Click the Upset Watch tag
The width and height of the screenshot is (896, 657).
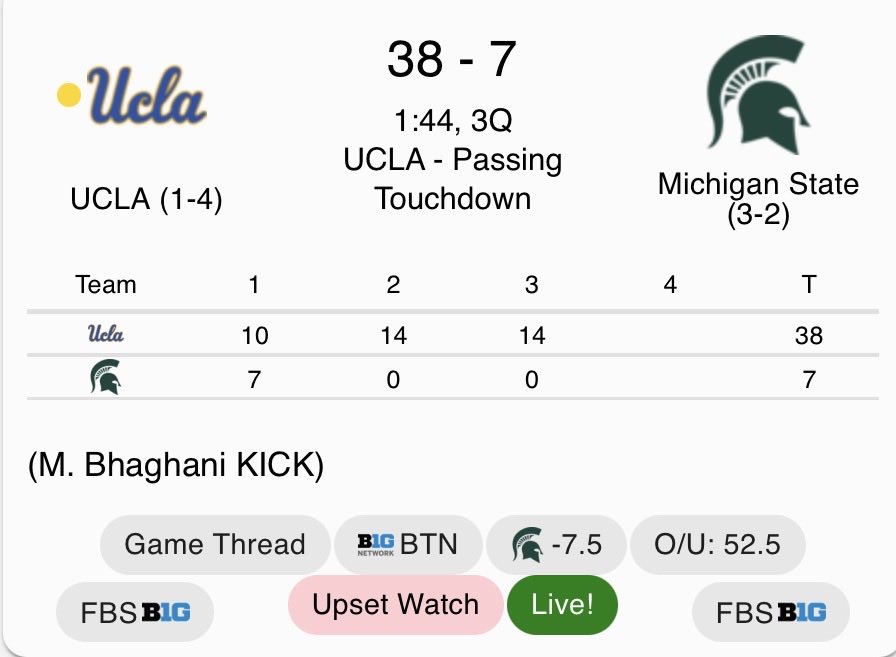click(x=395, y=604)
